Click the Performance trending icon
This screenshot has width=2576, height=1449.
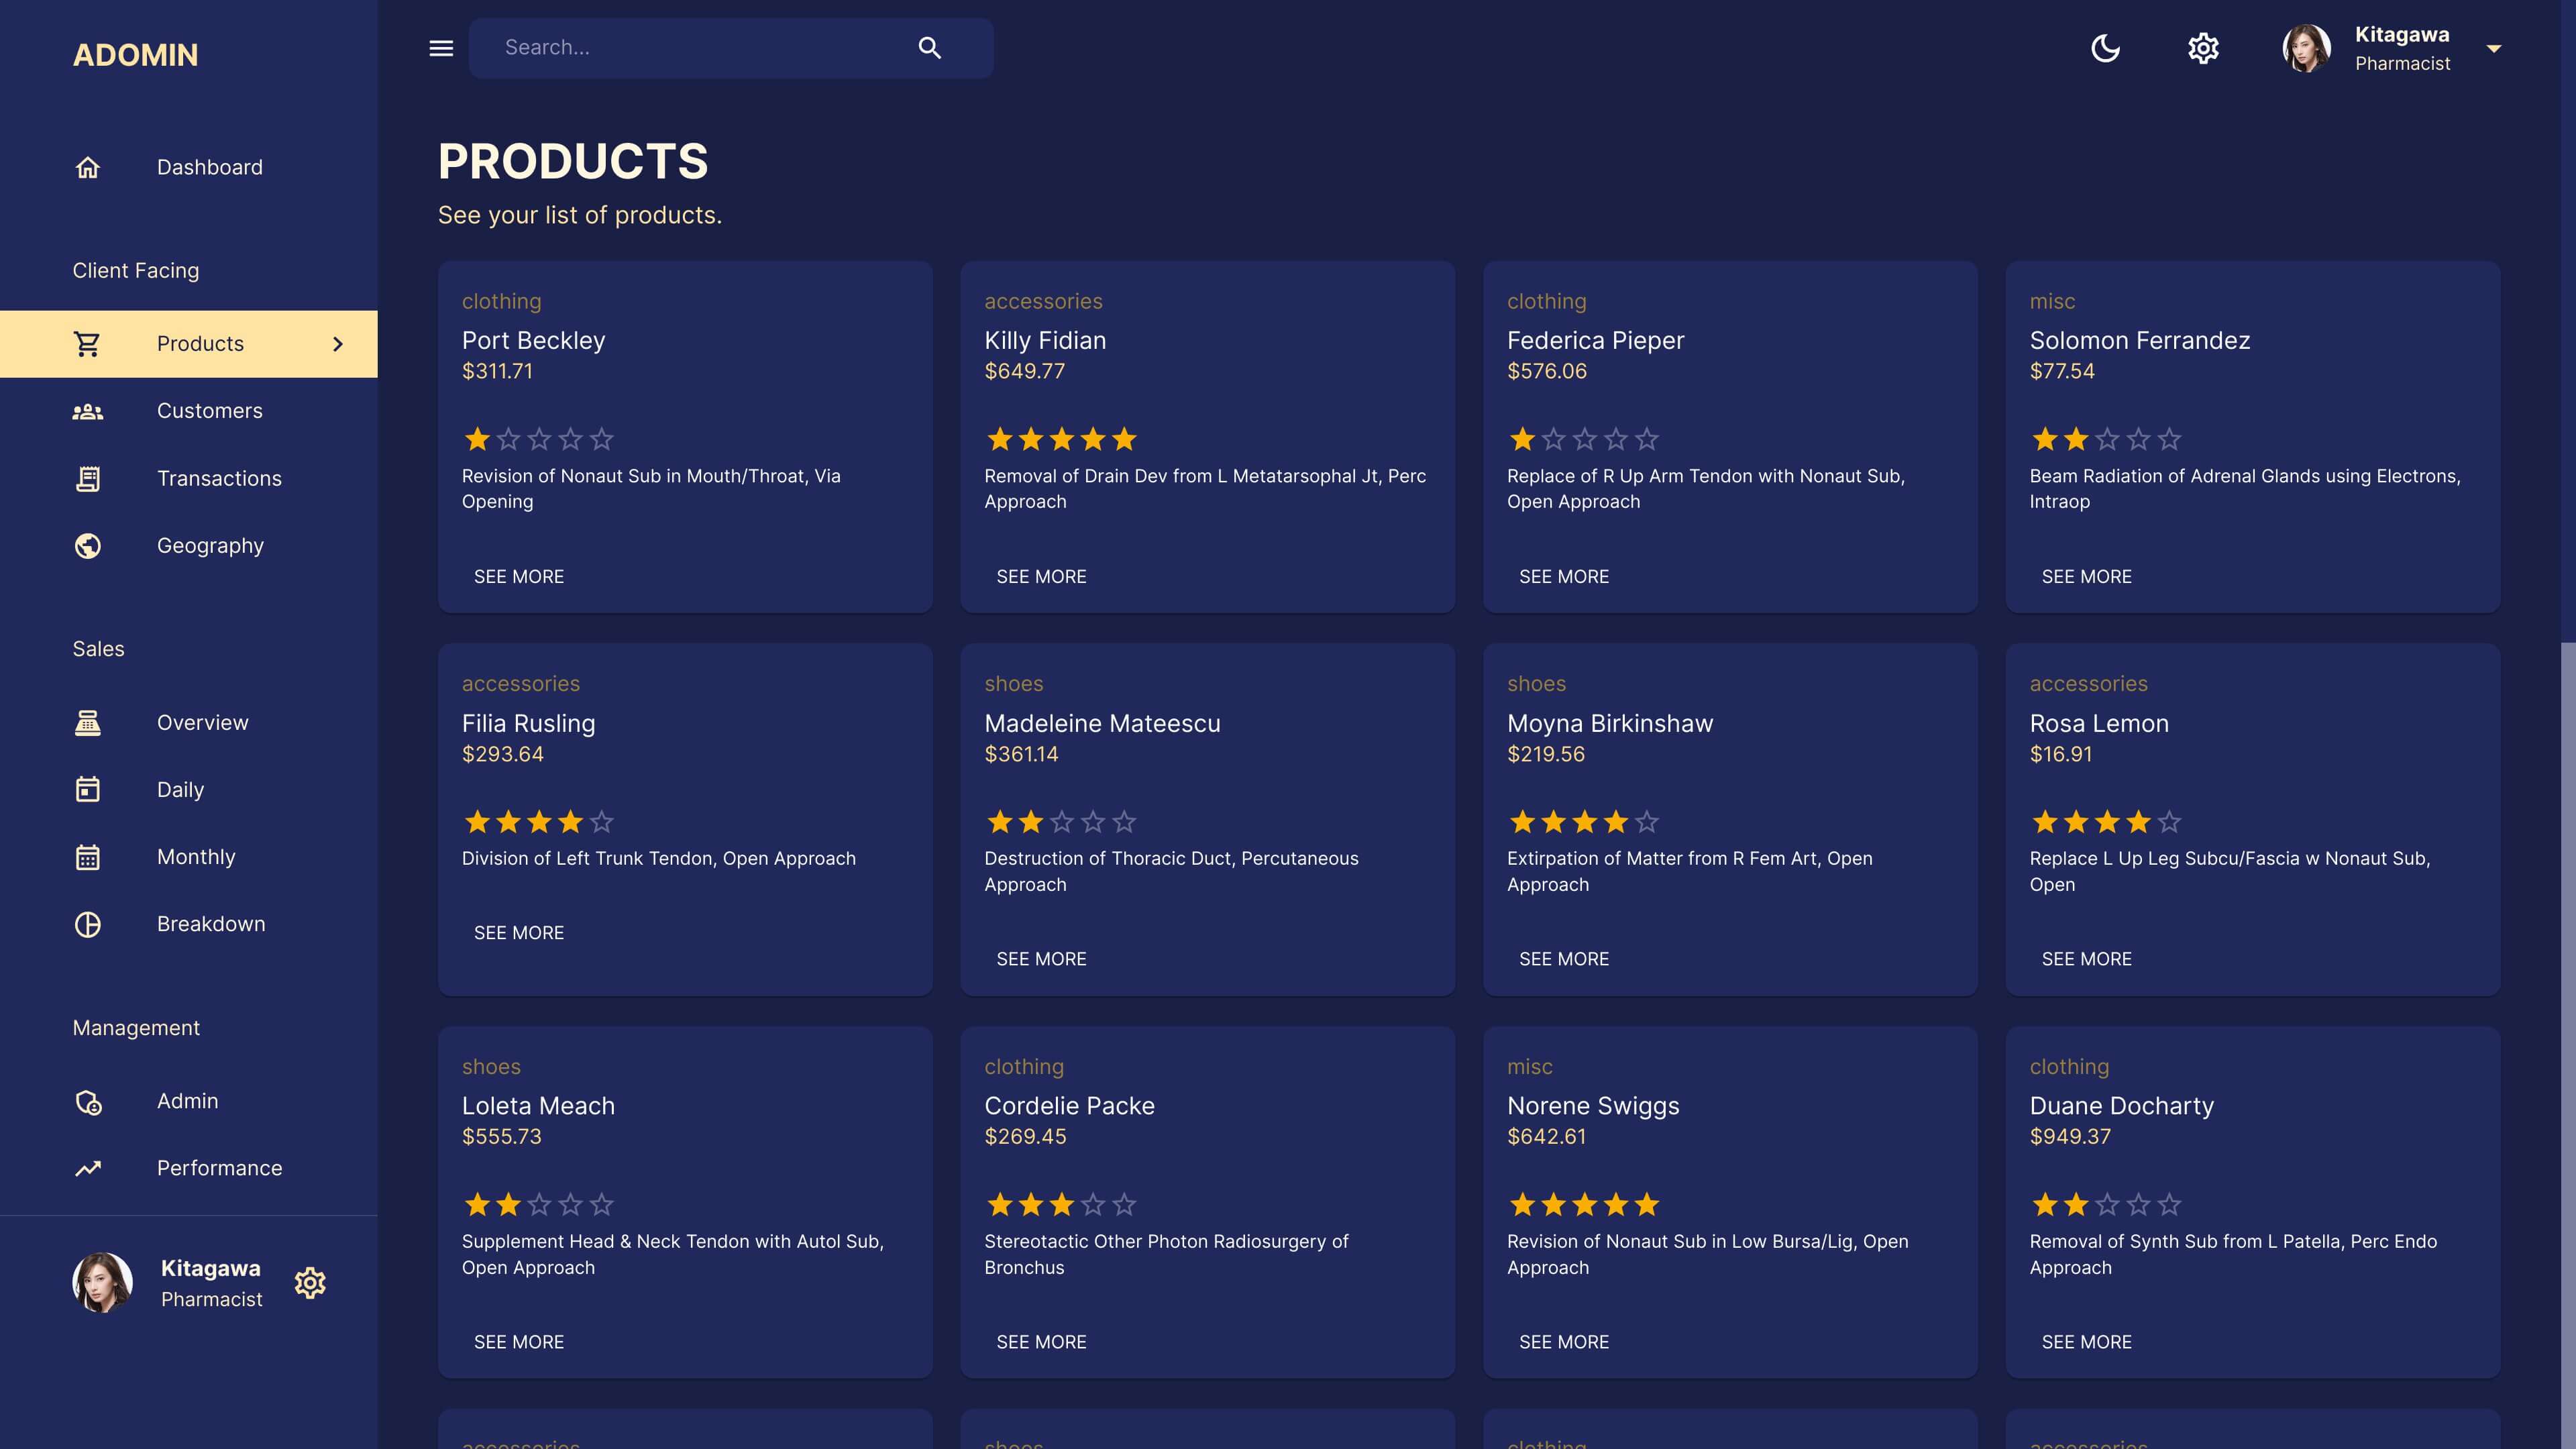pos(88,1168)
